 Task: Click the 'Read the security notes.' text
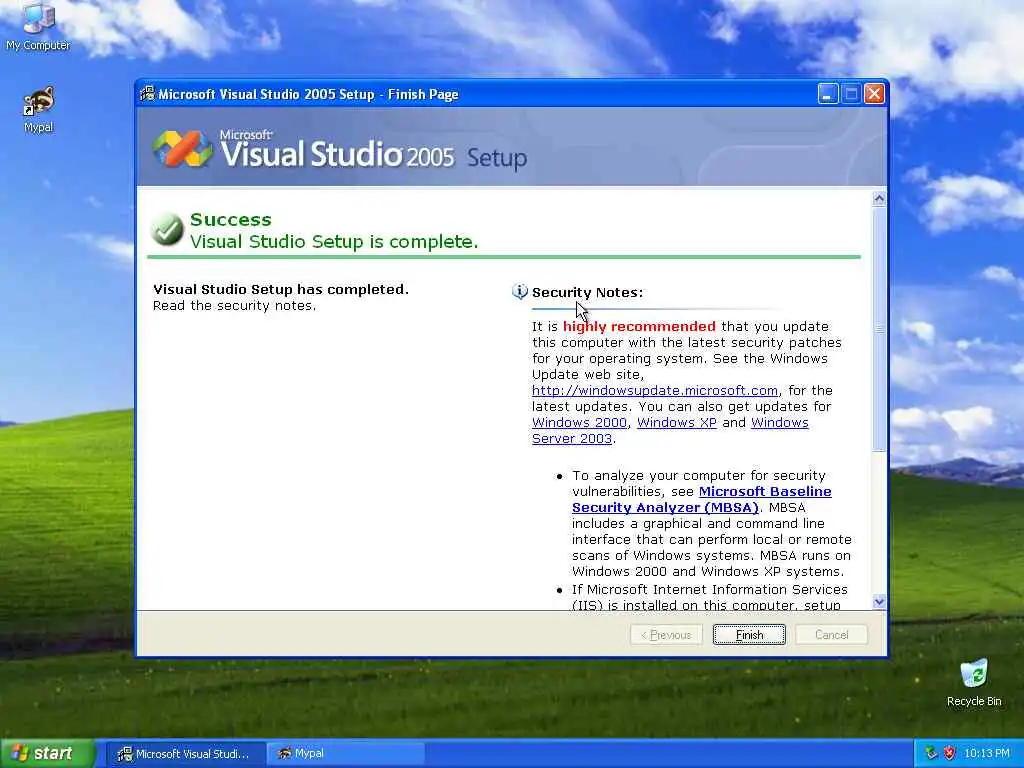tap(234, 306)
